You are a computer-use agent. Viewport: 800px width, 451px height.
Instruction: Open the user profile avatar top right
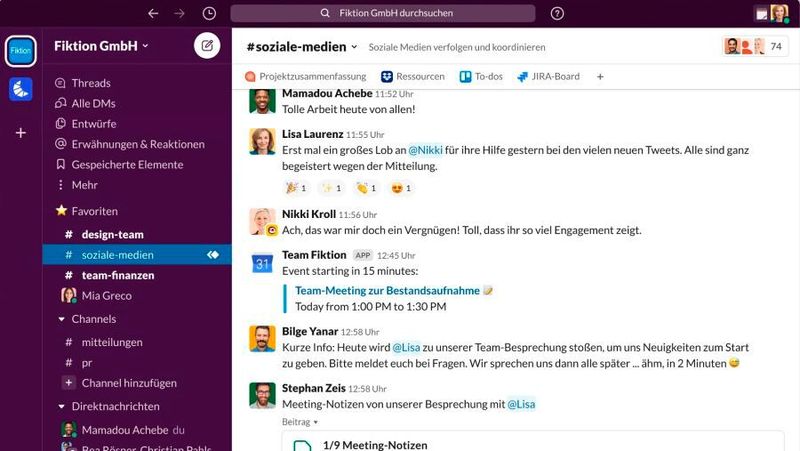(x=779, y=13)
